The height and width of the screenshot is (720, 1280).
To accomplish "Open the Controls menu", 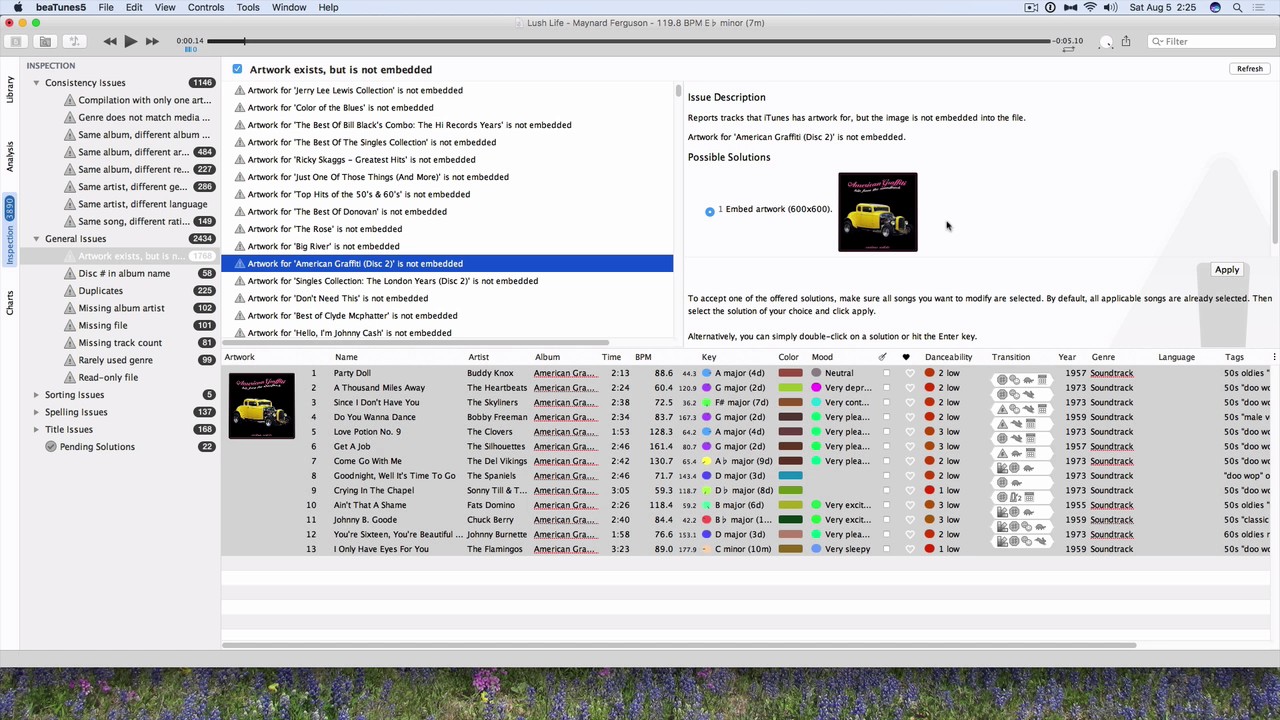I will (206, 7).
